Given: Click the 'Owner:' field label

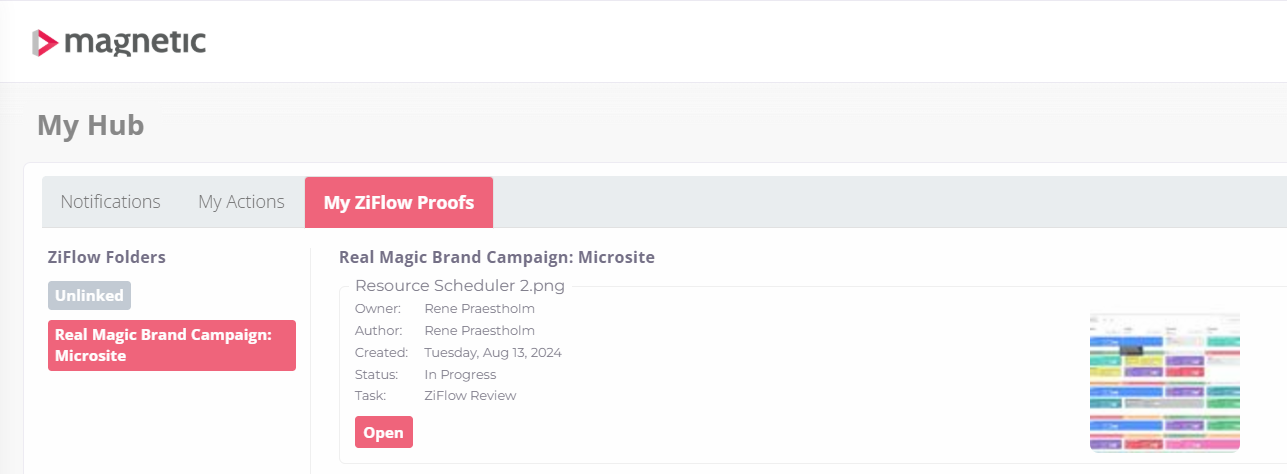Looking at the screenshot, I should 378,309.
